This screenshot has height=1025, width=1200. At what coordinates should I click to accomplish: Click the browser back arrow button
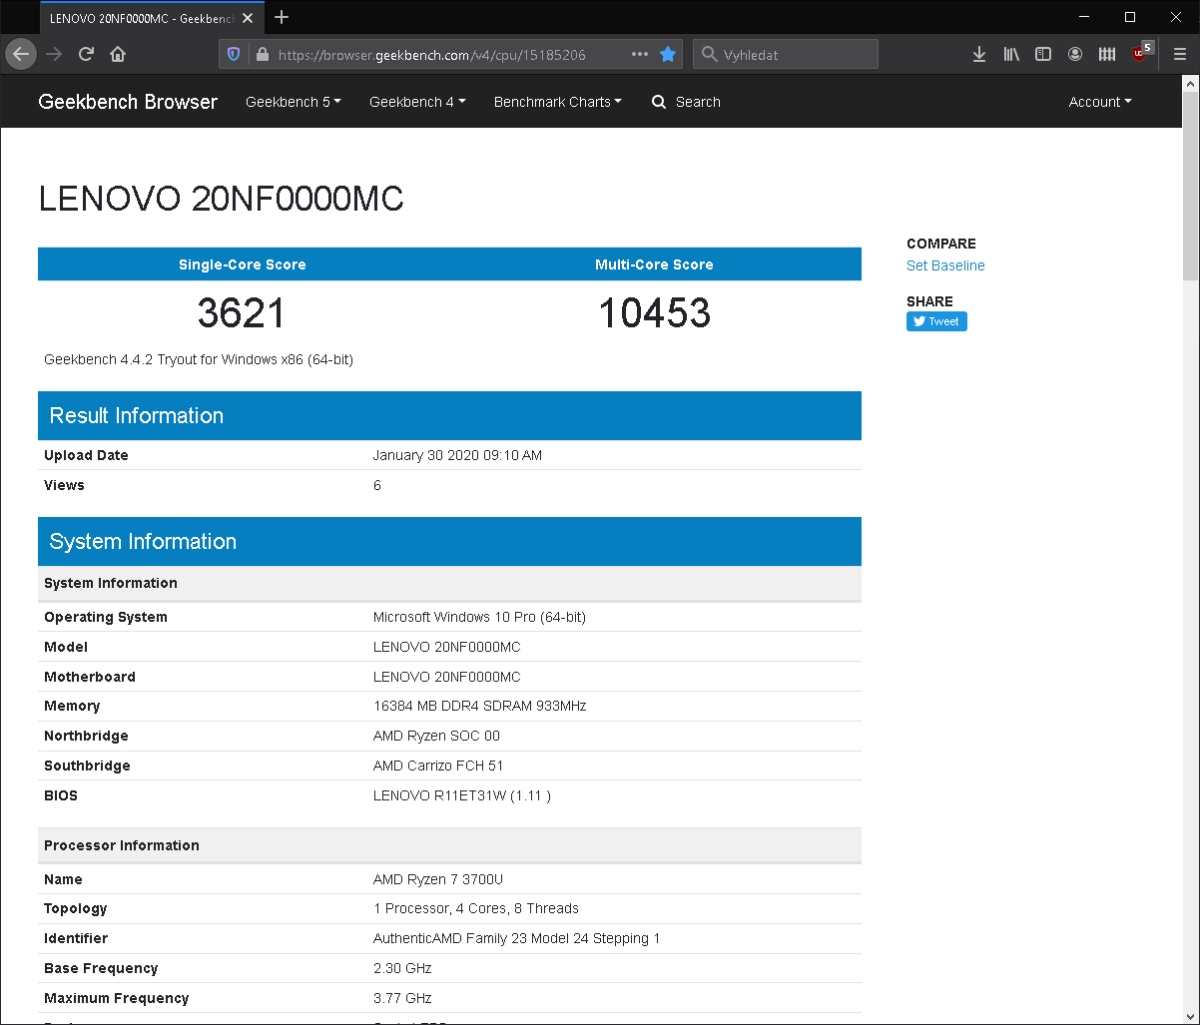(x=21, y=54)
